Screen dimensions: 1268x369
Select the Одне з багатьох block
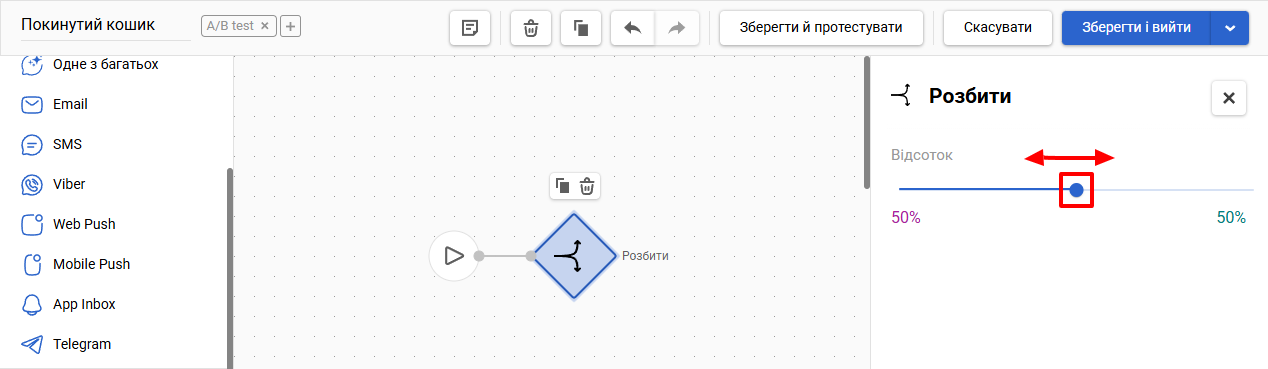90,64
